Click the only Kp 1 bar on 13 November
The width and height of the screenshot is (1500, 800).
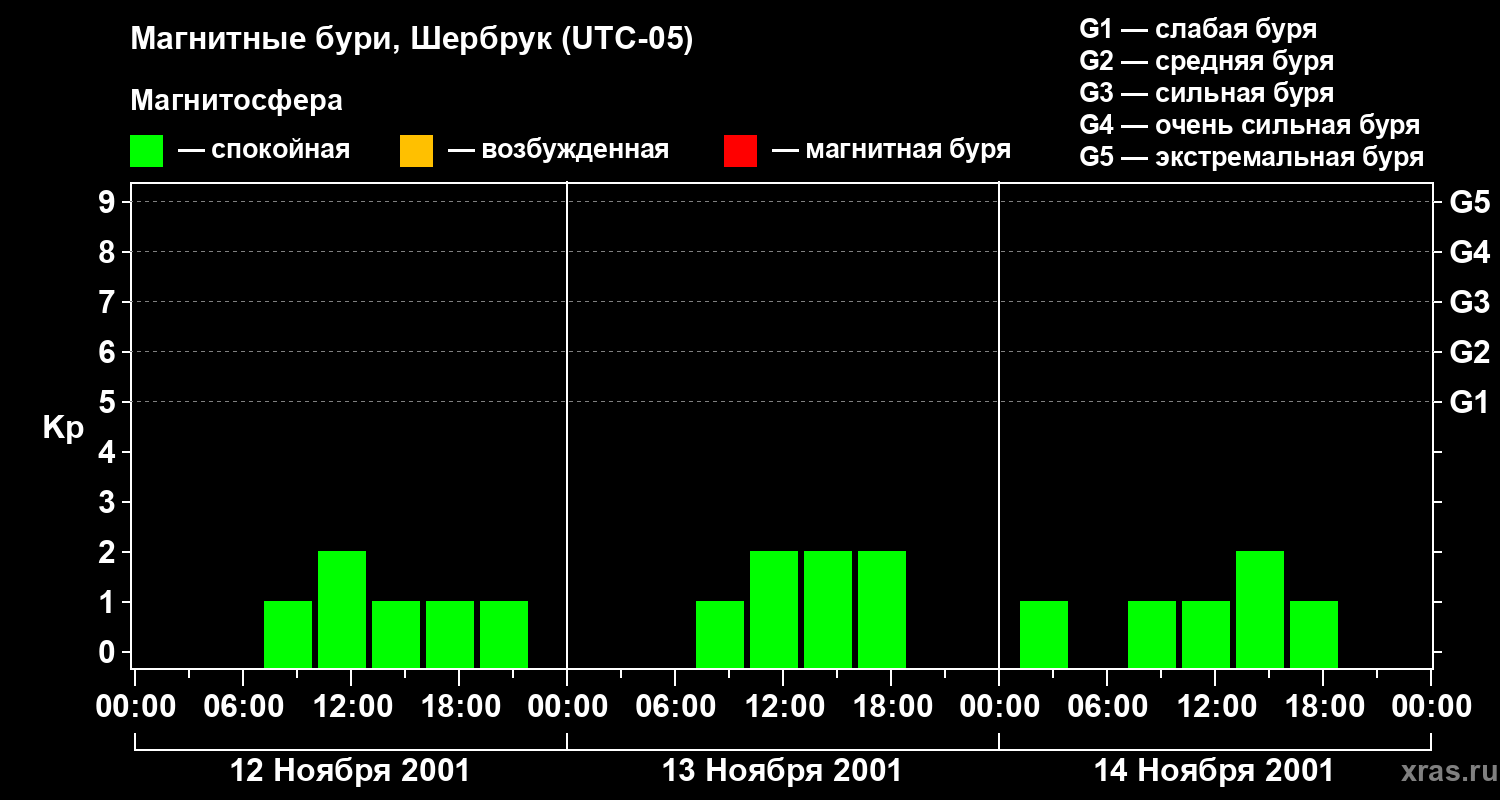point(720,634)
